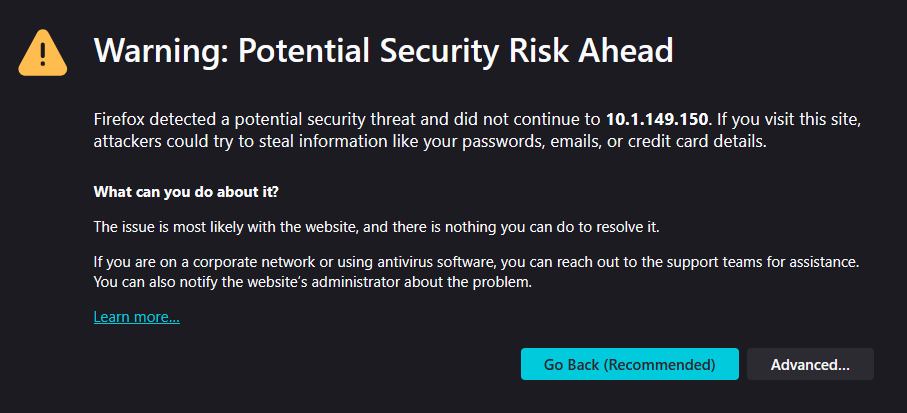Click the yellow warning triangle icon
This screenshot has width=907, height=413.
pos(43,52)
